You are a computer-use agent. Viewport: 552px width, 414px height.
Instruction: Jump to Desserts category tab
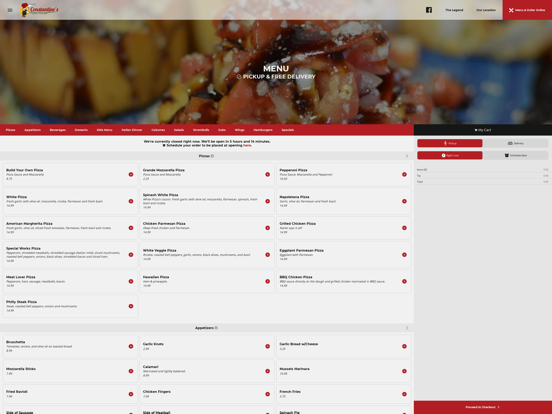[81, 130]
